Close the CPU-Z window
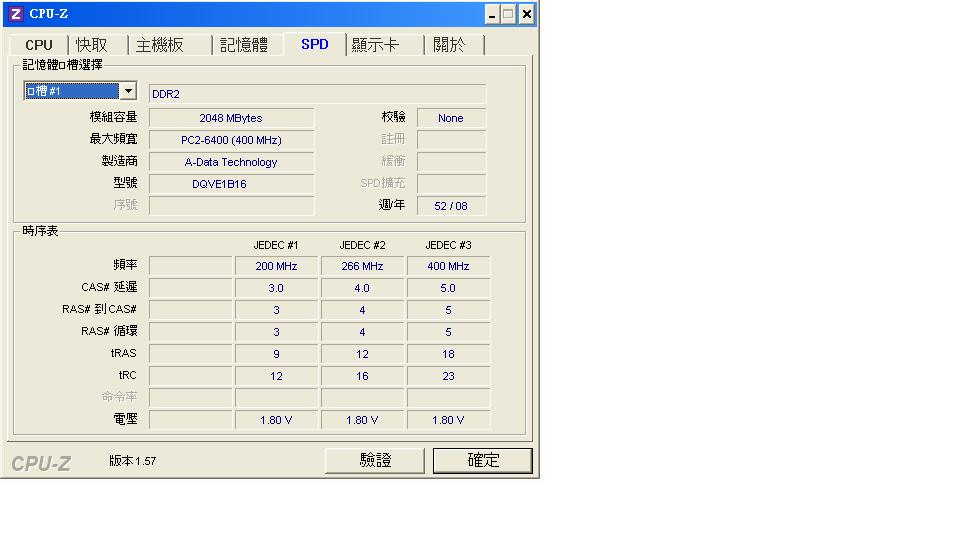This screenshot has height=540, width=960. click(x=526, y=14)
